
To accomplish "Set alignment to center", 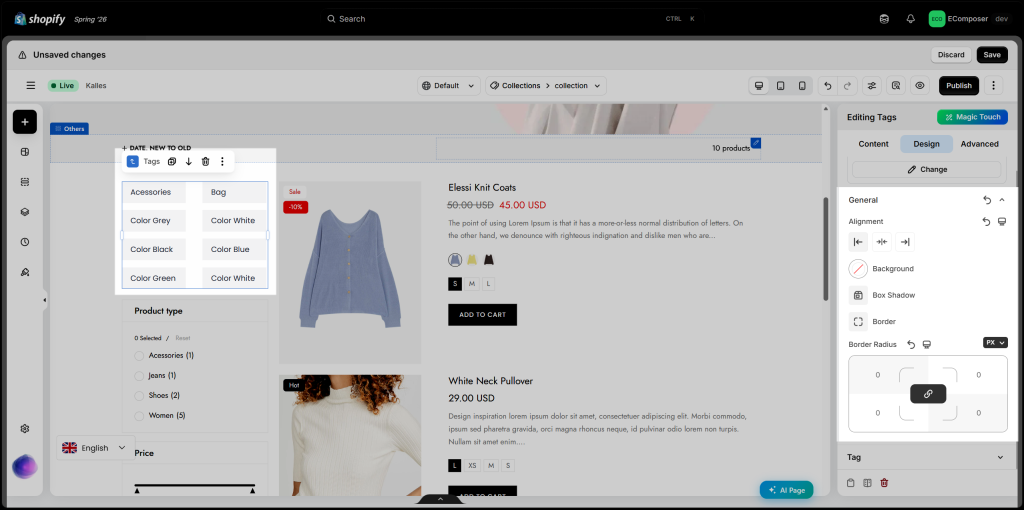I will tap(882, 242).
